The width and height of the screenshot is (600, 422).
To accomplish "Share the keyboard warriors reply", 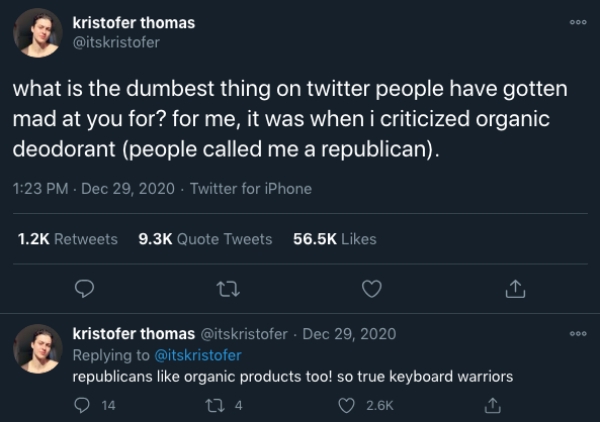I will coord(491,404).
